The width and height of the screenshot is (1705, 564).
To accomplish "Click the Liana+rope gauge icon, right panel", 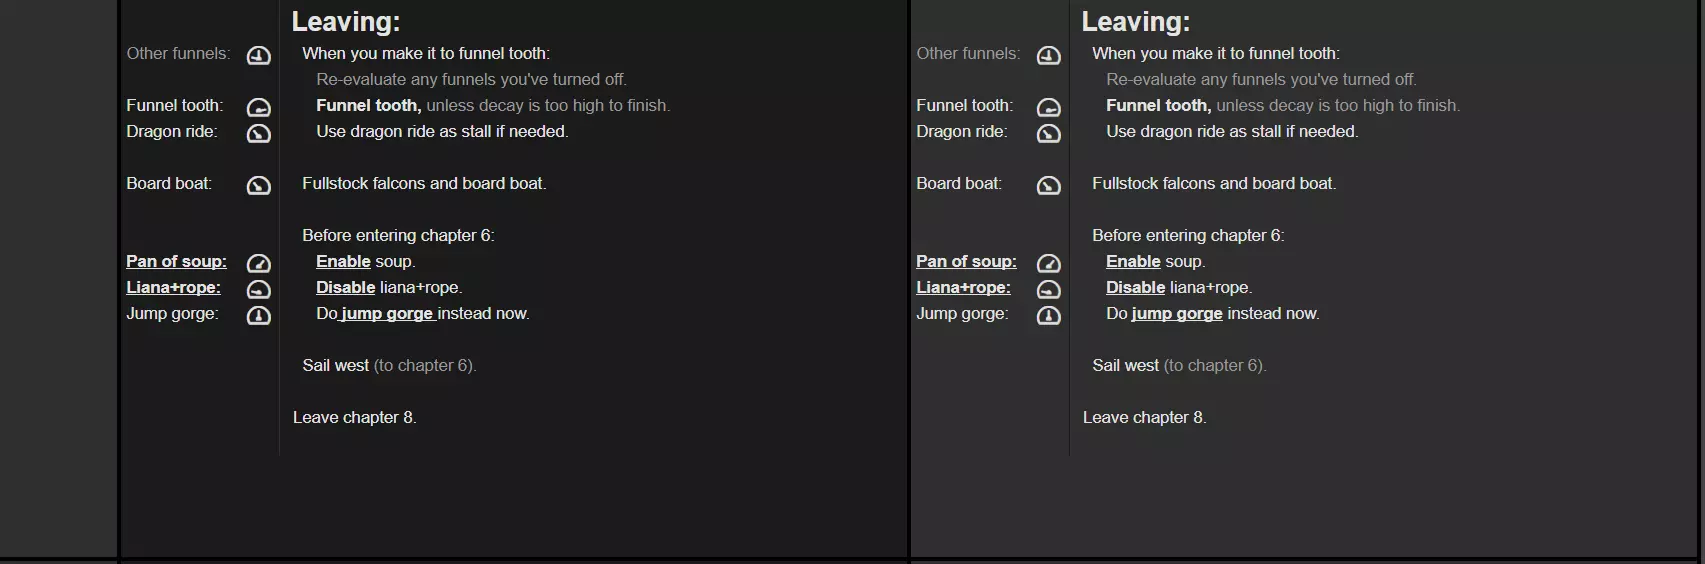I will click(1048, 290).
